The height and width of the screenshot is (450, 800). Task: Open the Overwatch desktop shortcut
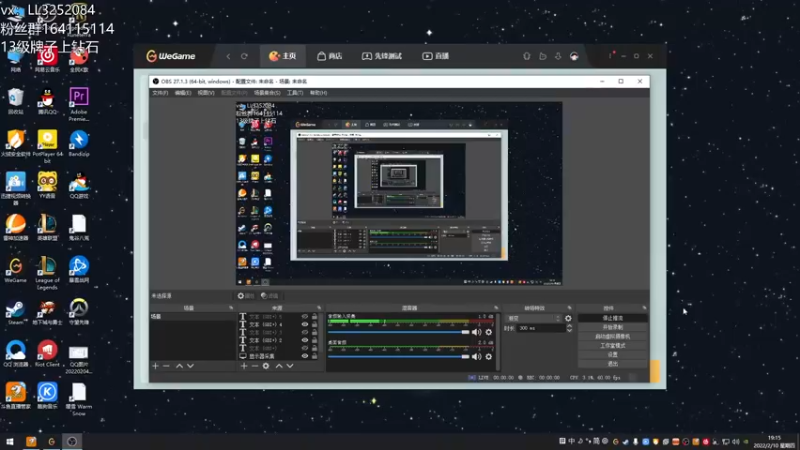click(79, 312)
